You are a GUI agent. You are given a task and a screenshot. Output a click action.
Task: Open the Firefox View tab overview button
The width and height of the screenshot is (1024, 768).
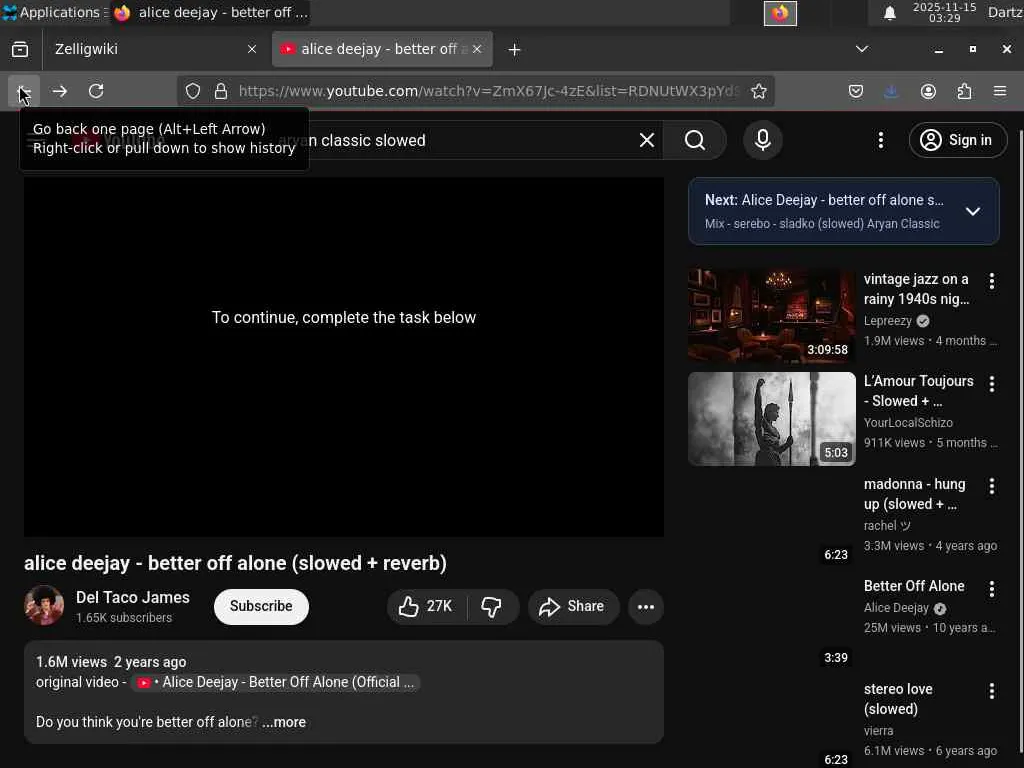click(20, 49)
